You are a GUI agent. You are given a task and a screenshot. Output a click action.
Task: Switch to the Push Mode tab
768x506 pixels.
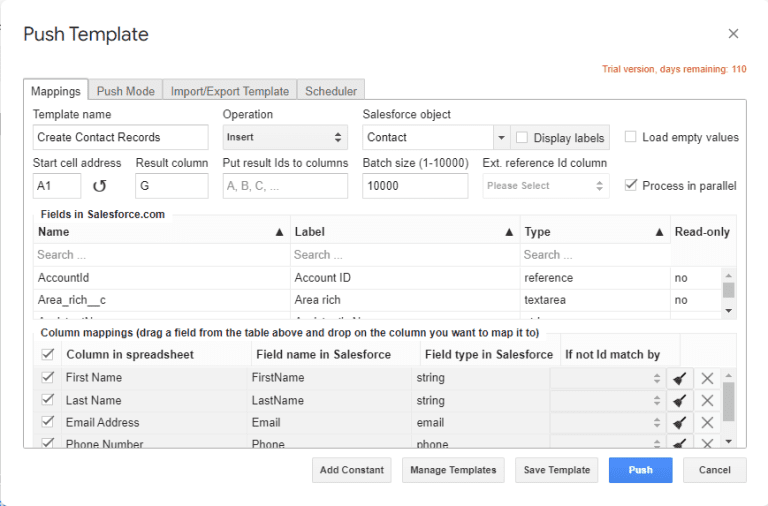point(125,91)
